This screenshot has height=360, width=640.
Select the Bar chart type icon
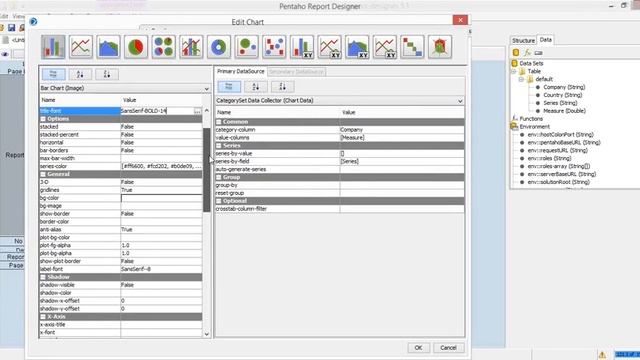pos(53,47)
